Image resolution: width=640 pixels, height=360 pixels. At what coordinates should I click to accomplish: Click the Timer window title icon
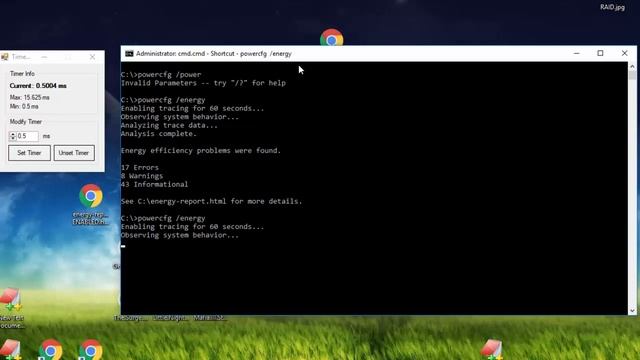pyautogui.click(x=4, y=57)
